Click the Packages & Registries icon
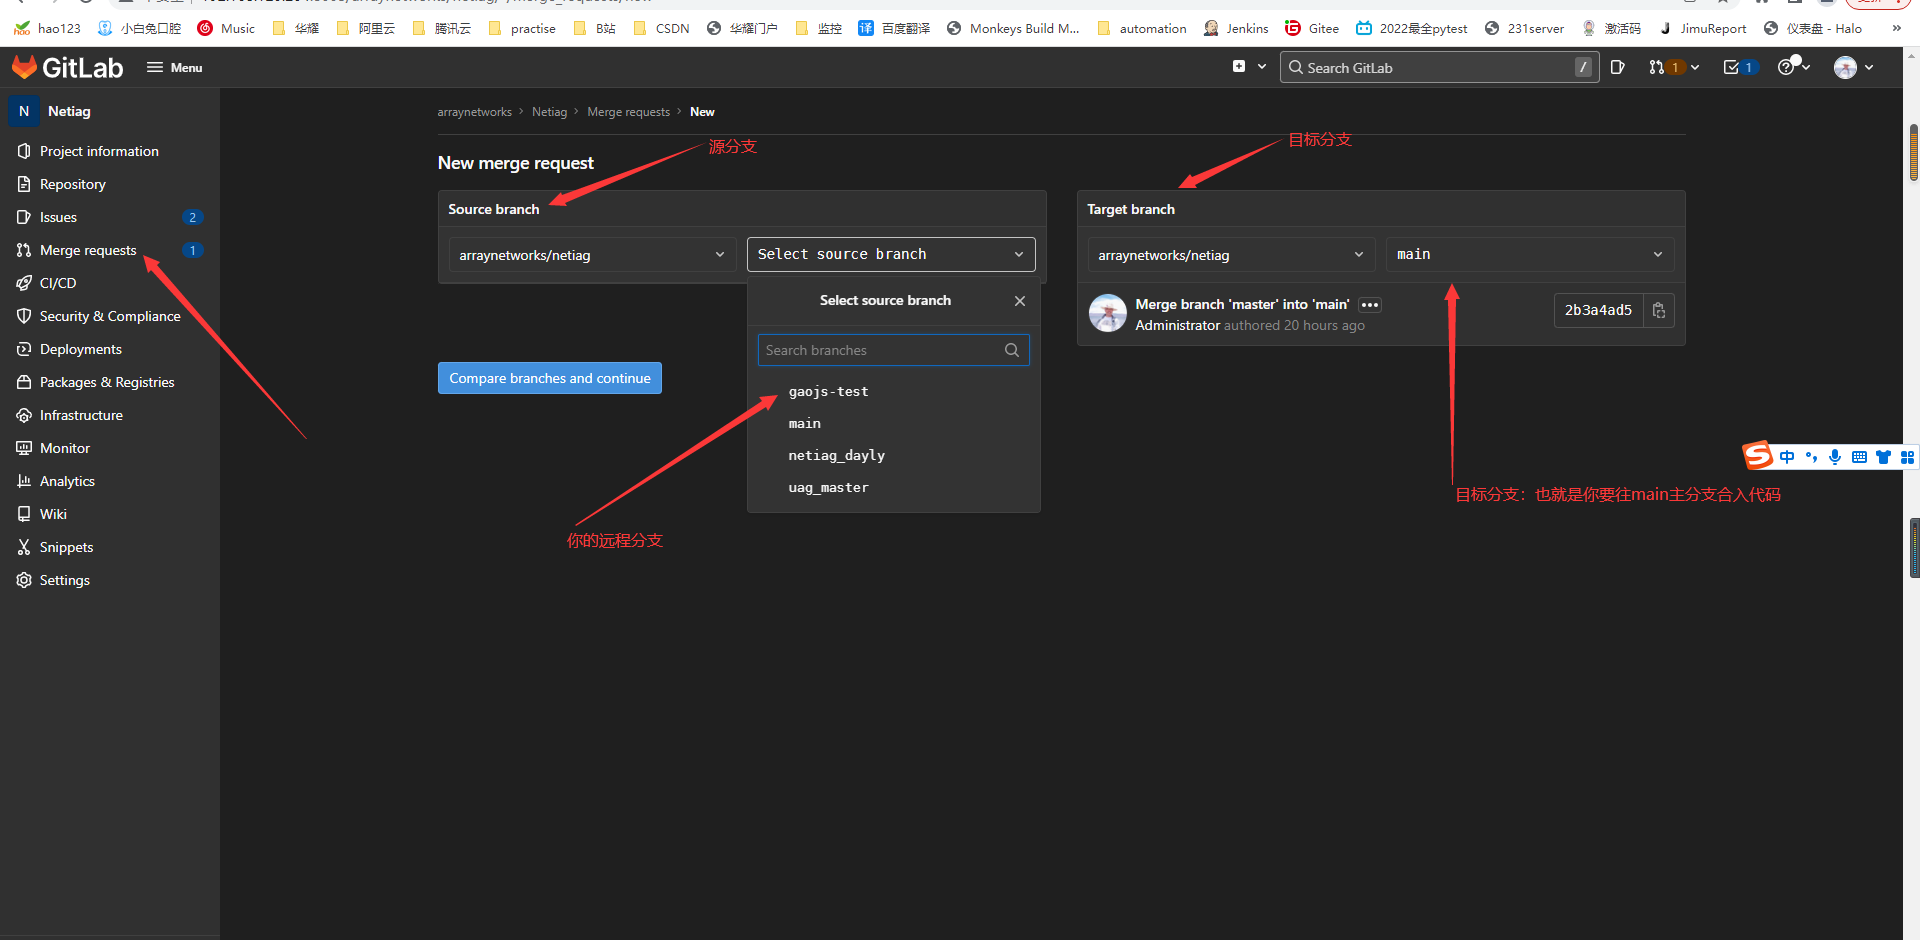Image resolution: width=1920 pixels, height=940 pixels. tap(24, 382)
